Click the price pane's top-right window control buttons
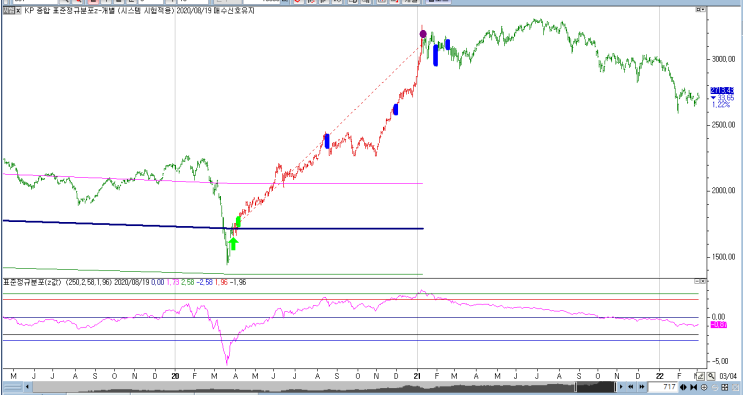 (700, 10)
